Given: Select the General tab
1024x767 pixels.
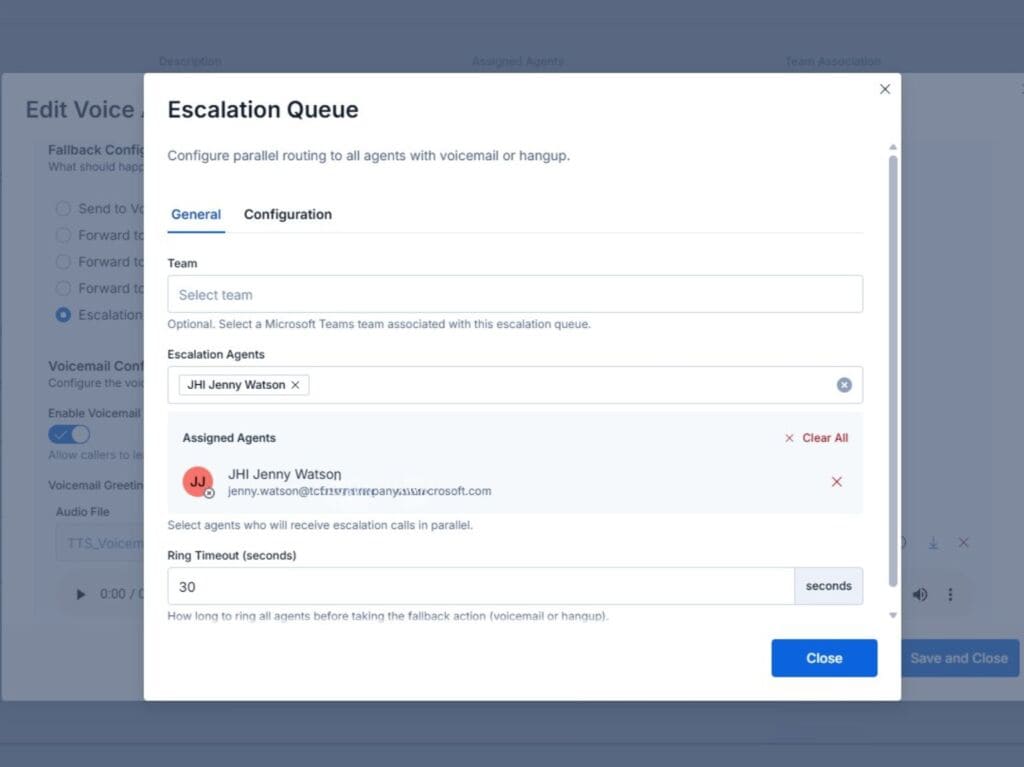Looking at the screenshot, I should tap(196, 214).
